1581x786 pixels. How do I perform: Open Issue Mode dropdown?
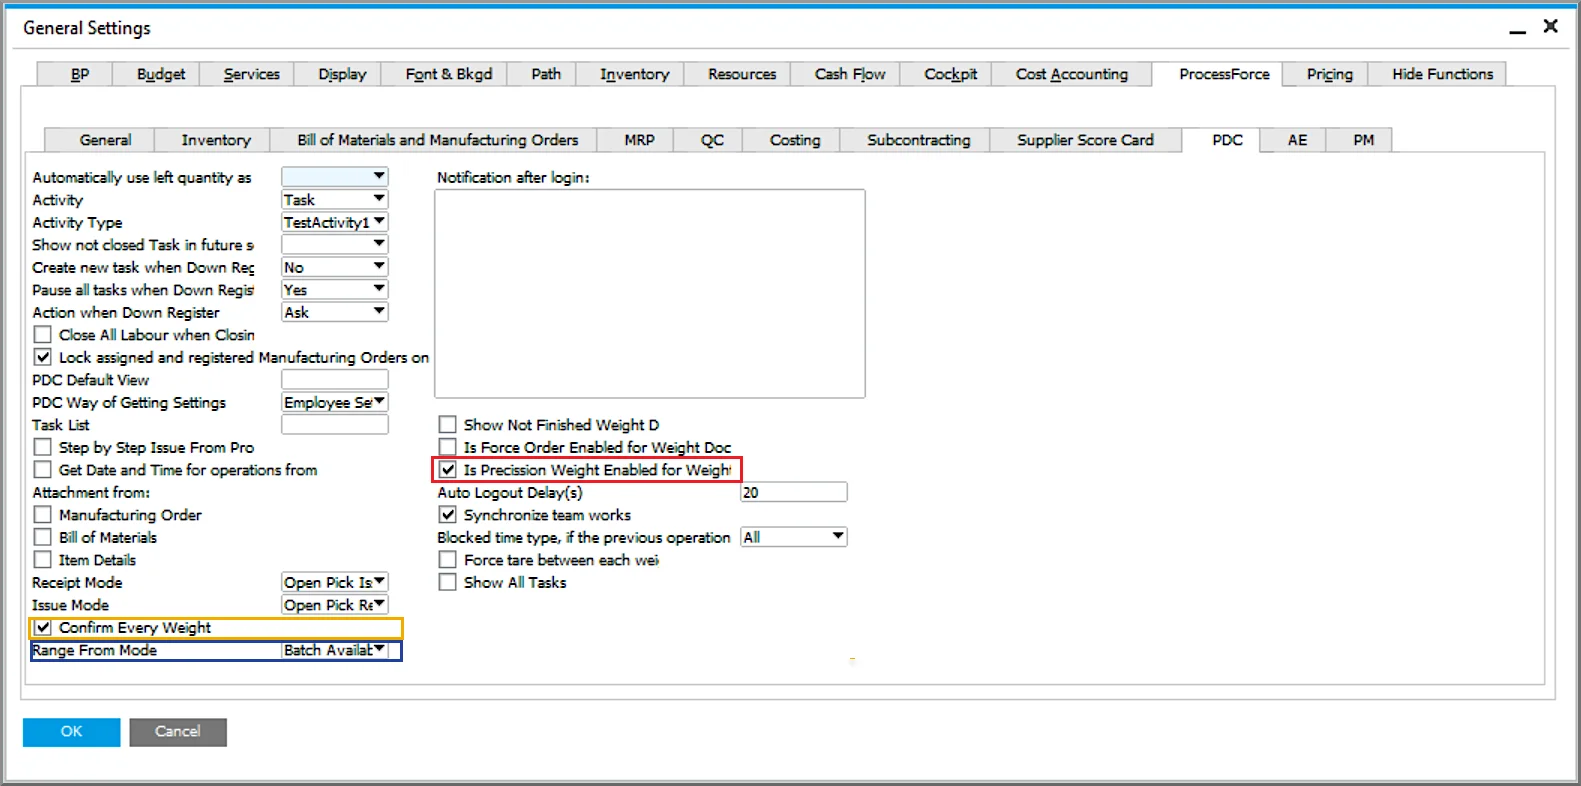pyautogui.click(x=335, y=605)
